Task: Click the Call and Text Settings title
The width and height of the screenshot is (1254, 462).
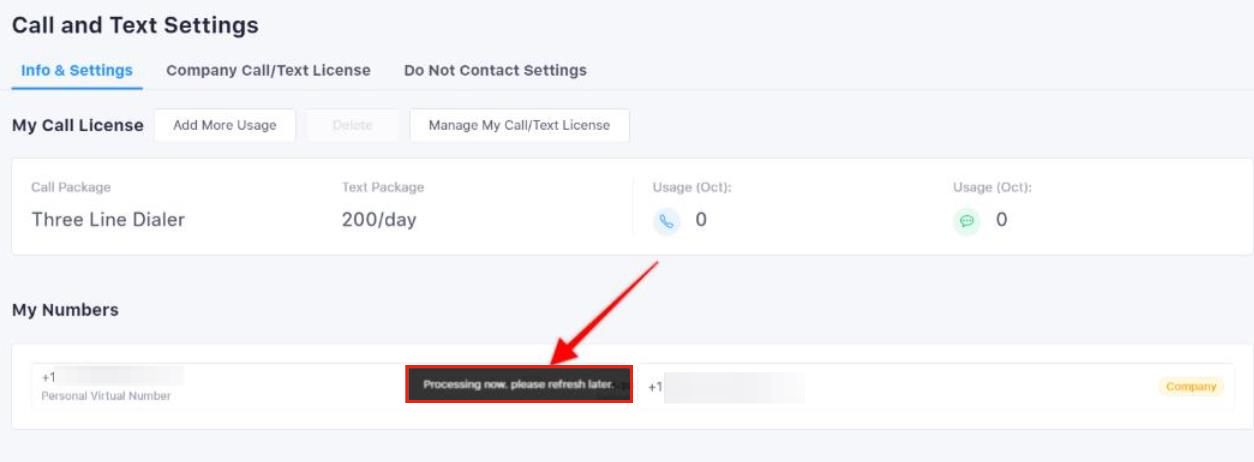Action: 135,25
